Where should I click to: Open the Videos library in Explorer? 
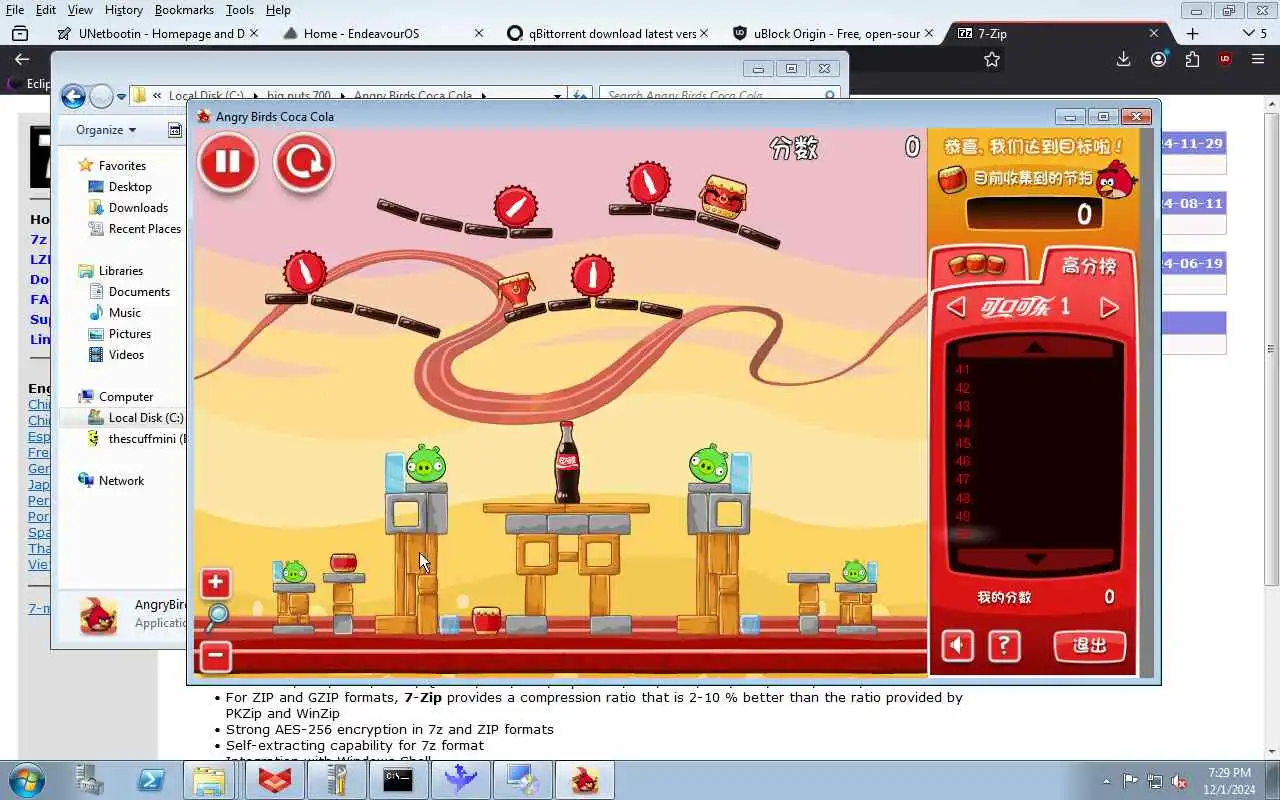click(126, 355)
